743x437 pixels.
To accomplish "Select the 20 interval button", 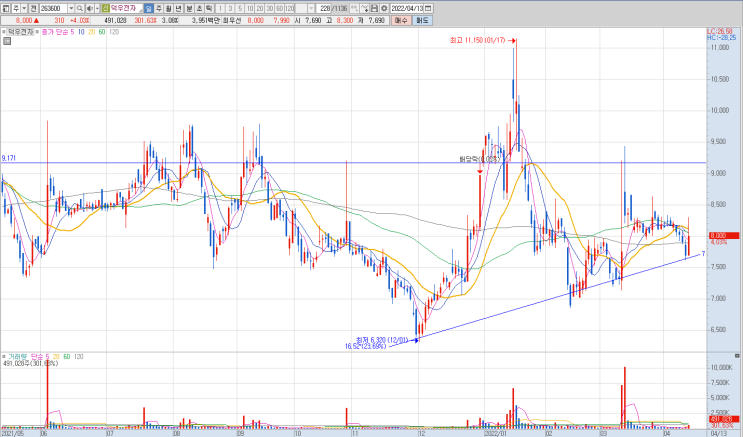I will click(260, 9).
